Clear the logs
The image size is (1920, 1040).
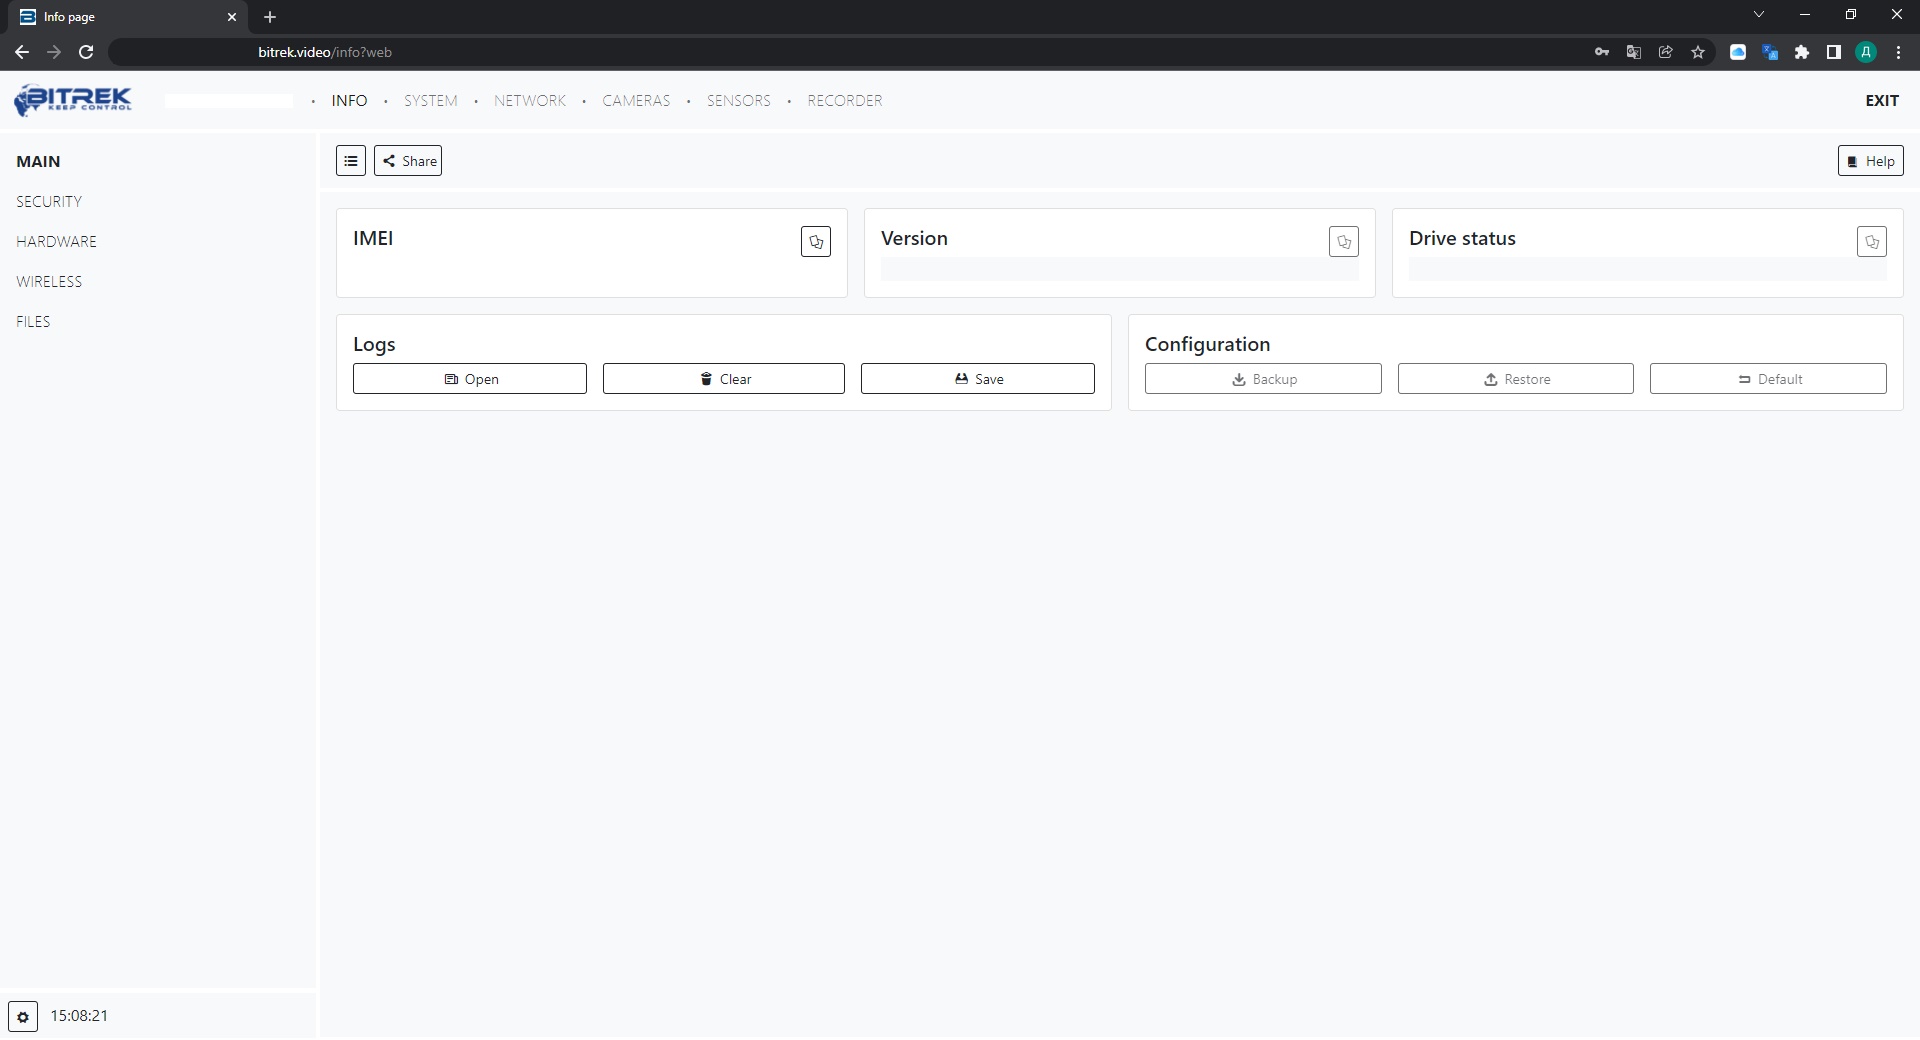tap(723, 379)
